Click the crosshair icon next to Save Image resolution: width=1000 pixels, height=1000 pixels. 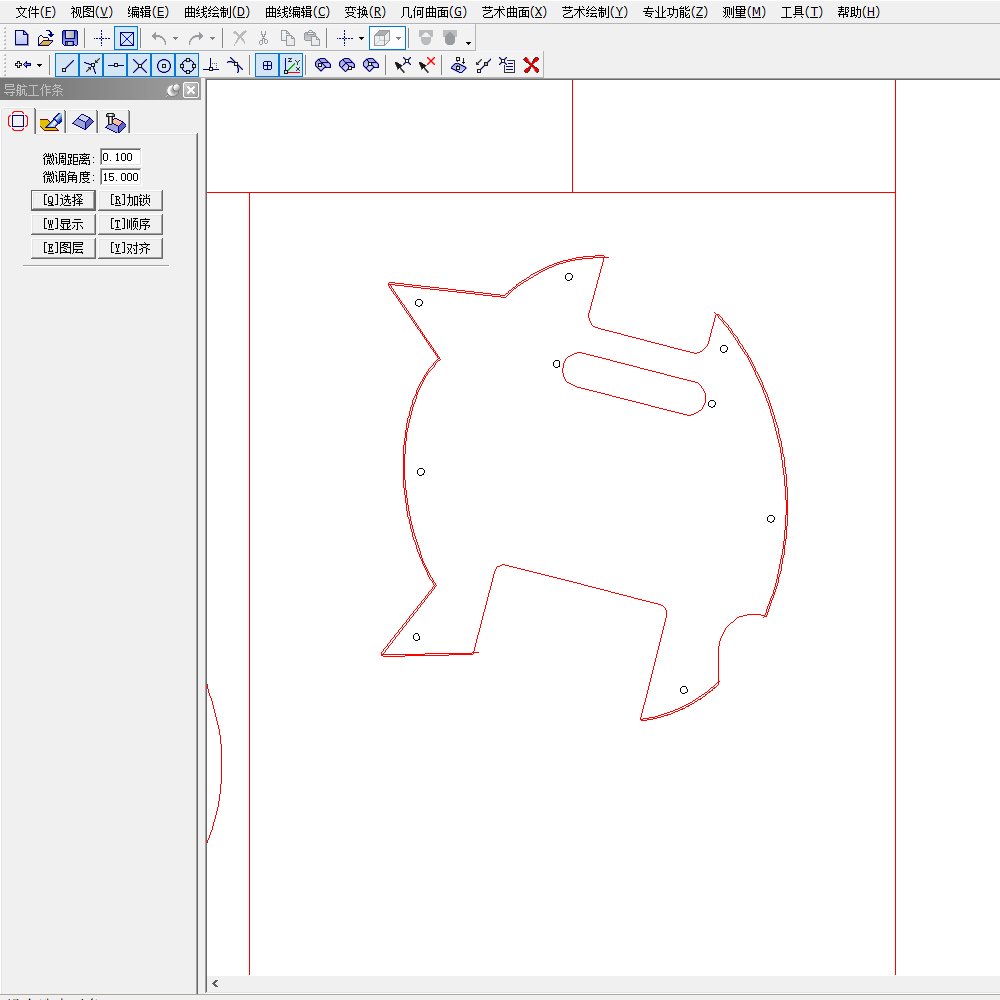coord(101,38)
